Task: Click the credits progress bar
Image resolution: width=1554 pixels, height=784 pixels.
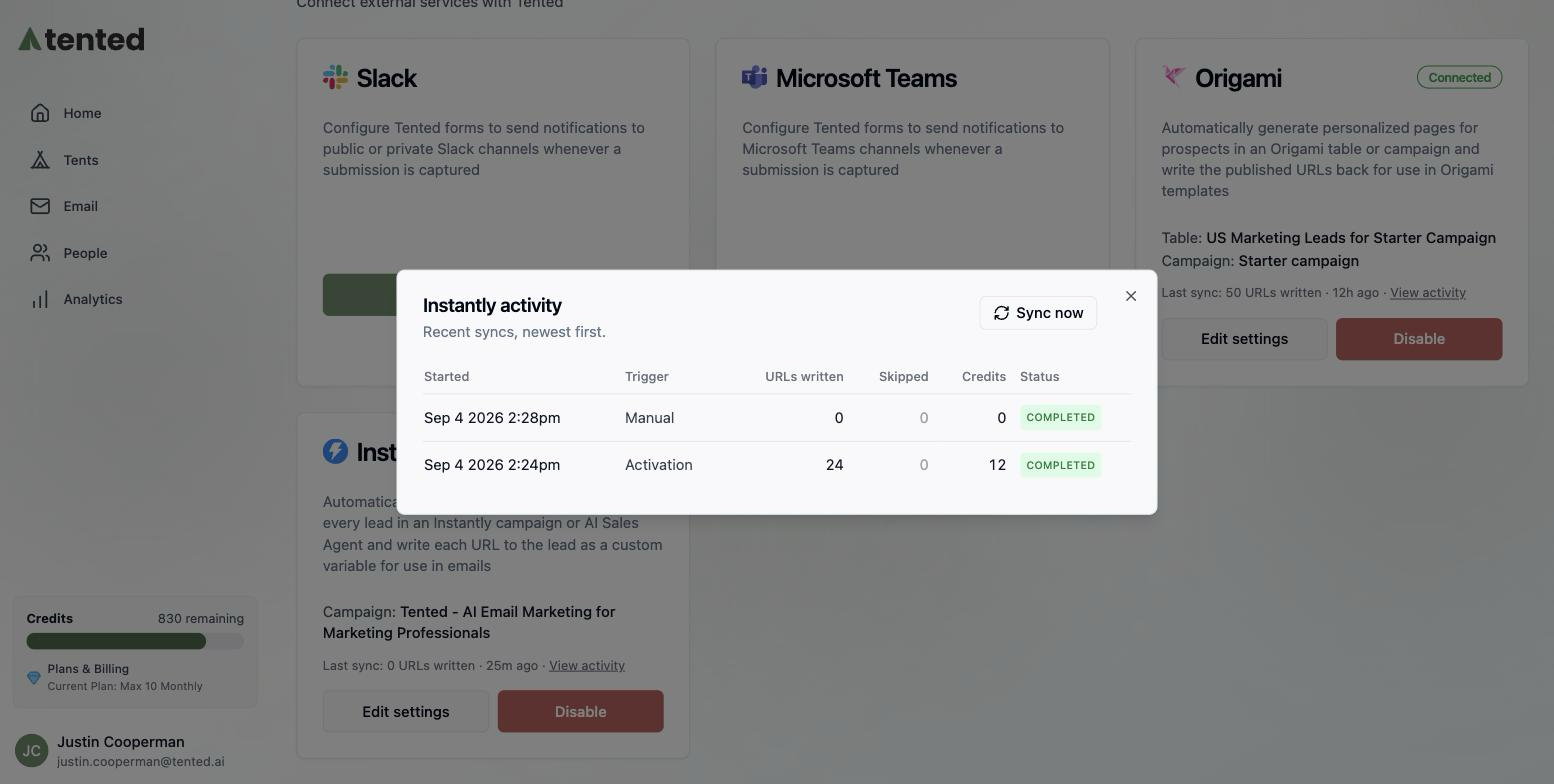Action: click(x=135, y=641)
